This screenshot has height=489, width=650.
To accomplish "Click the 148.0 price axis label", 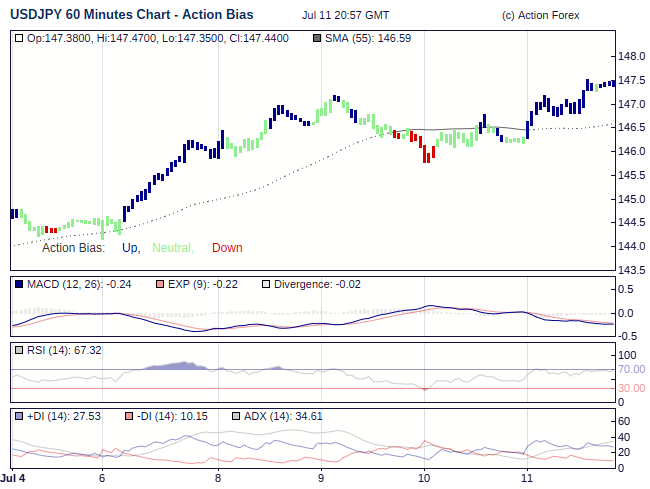I will 631,56.
